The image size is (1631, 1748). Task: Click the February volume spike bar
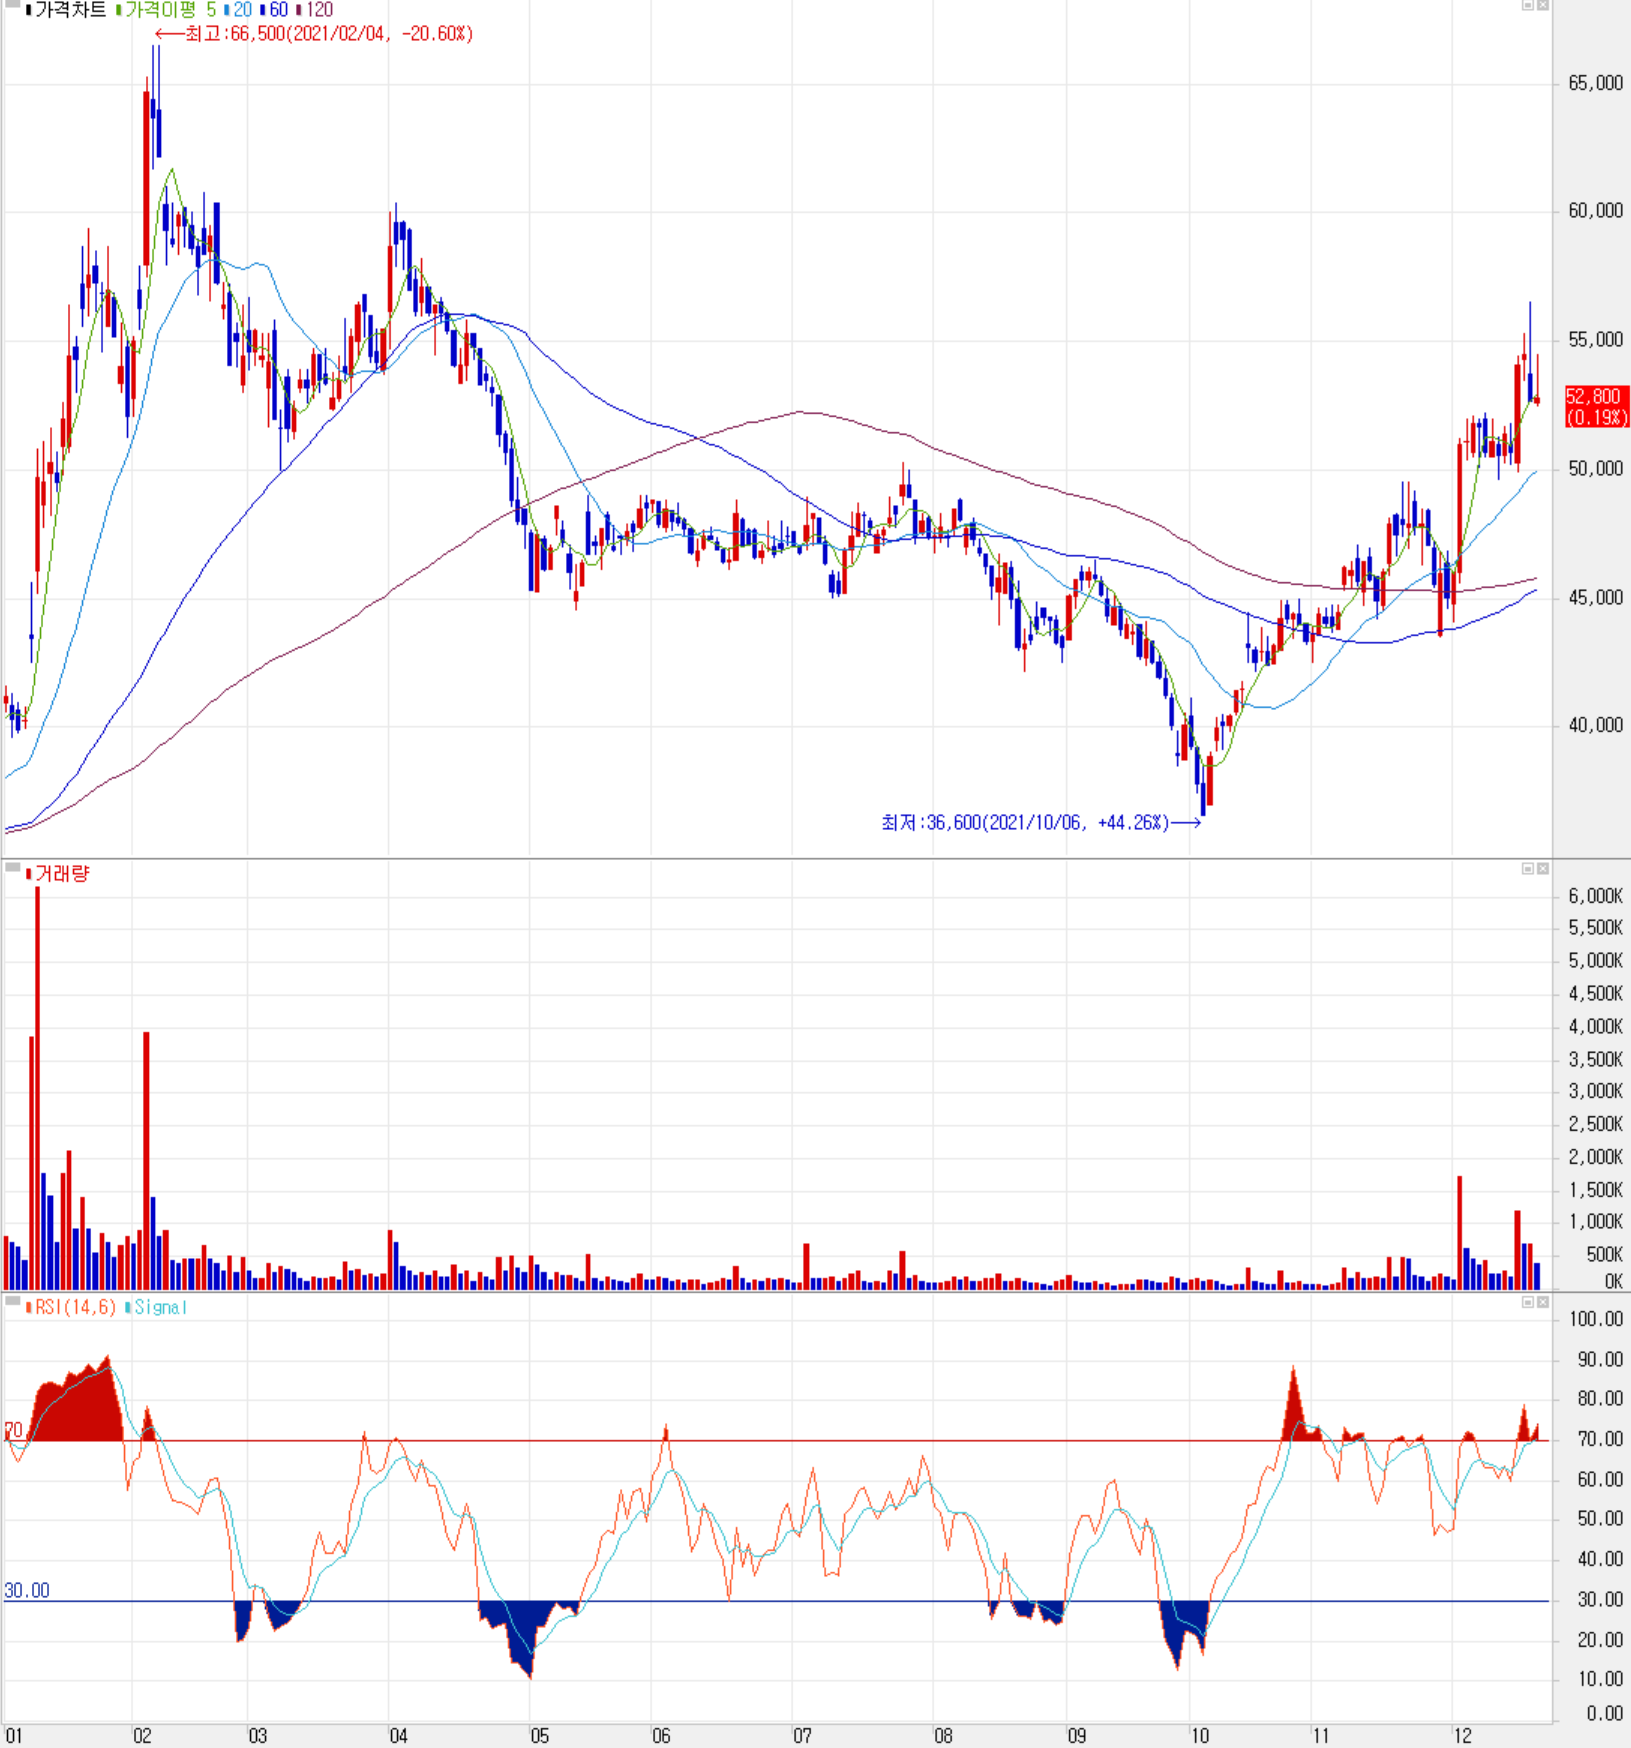tap(146, 1161)
